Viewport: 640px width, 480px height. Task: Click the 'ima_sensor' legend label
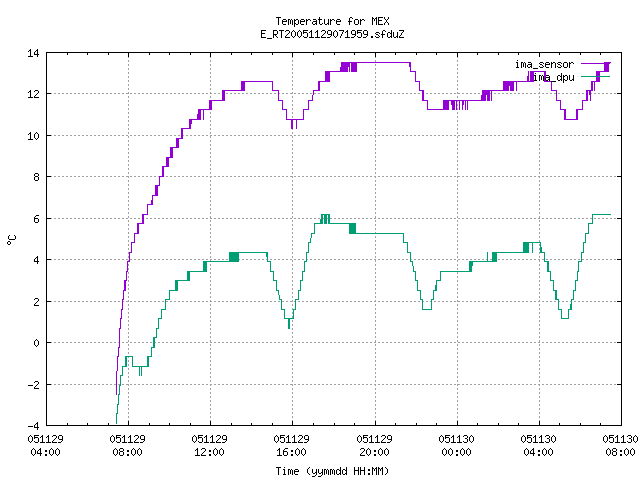coord(544,64)
